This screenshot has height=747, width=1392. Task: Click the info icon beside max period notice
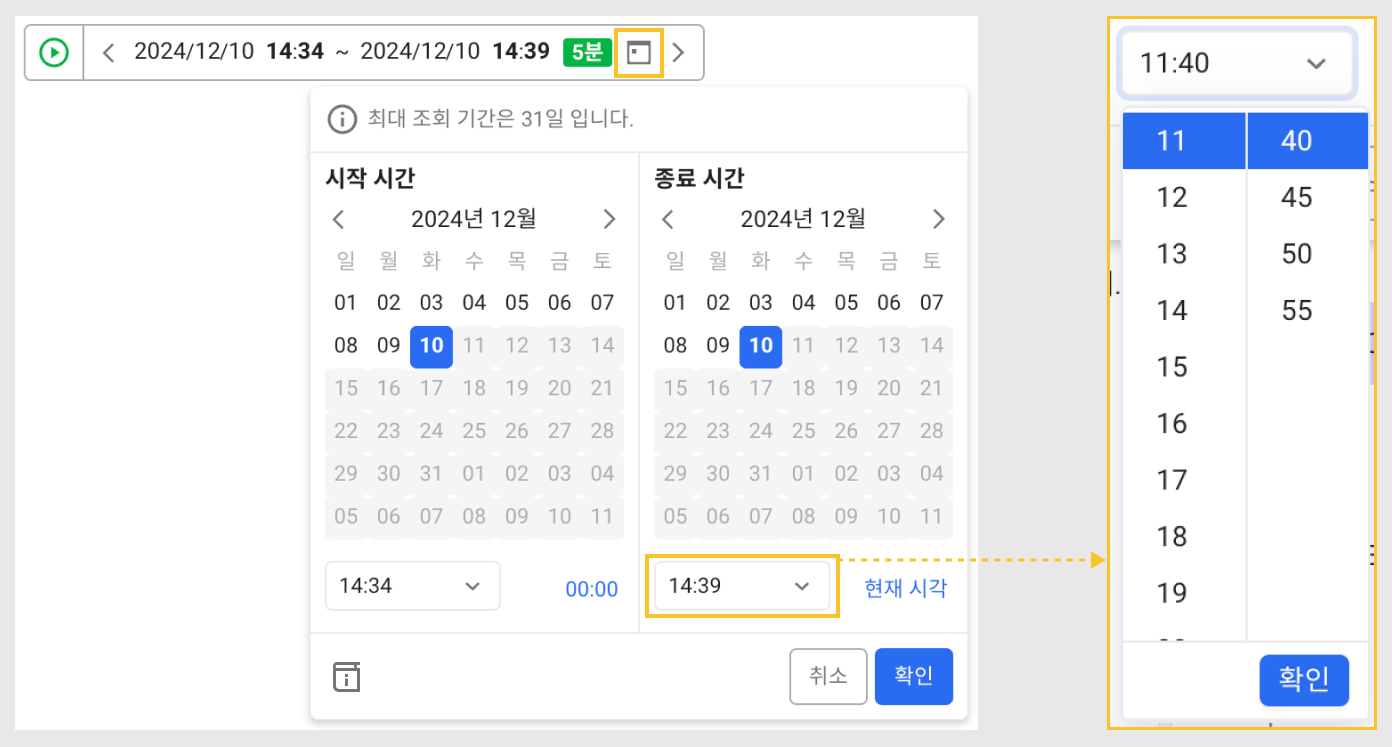[342, 120]
